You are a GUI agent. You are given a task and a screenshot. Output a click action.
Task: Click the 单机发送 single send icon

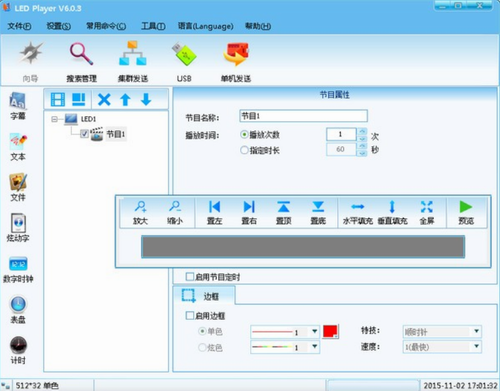pyautogui.click(x=236, y=62)
